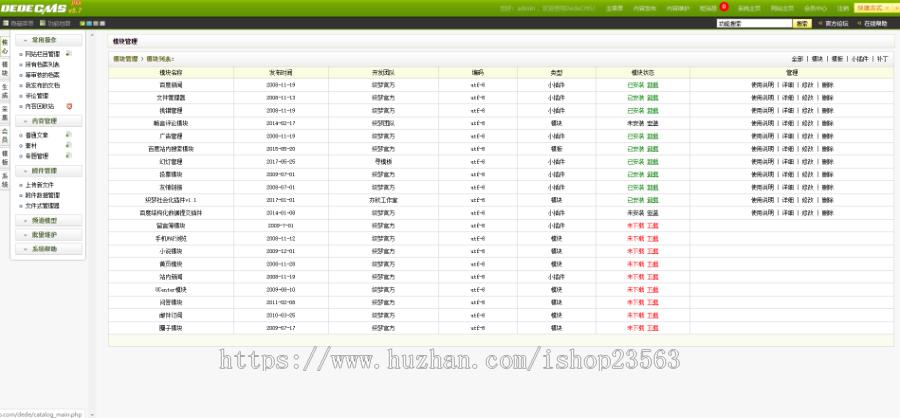
Task: Open 内容维护 in top bar
Action: click(x=677, y=9)
